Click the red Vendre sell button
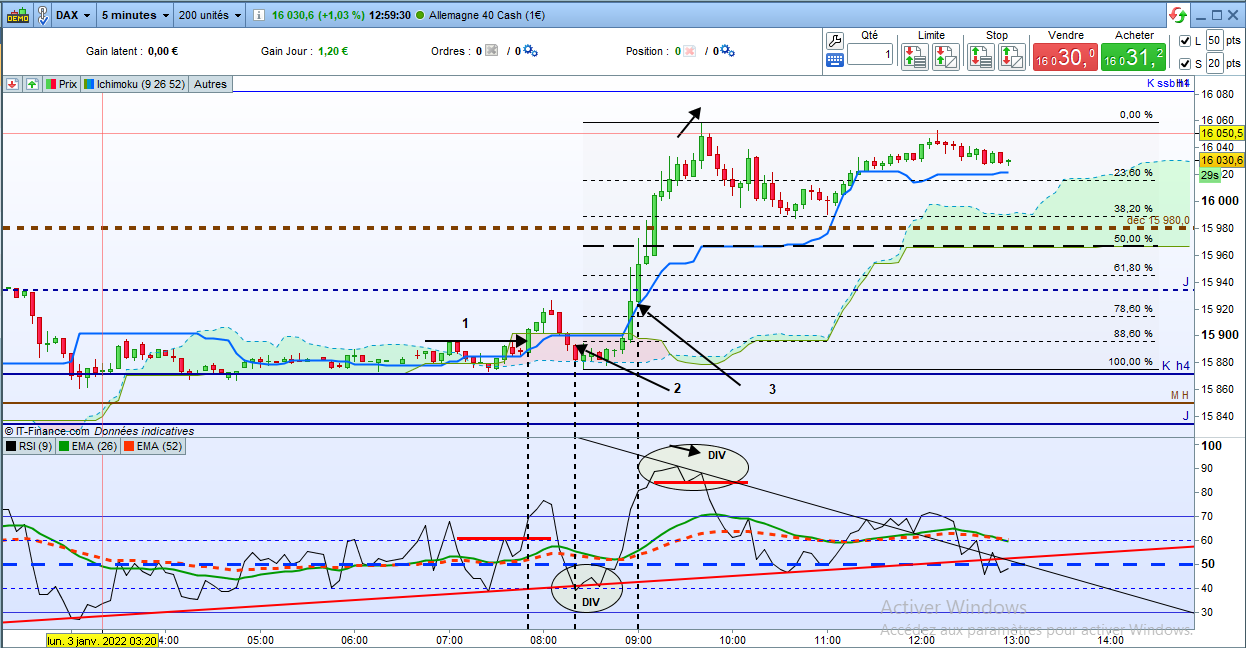 (x=1065, y=58)
